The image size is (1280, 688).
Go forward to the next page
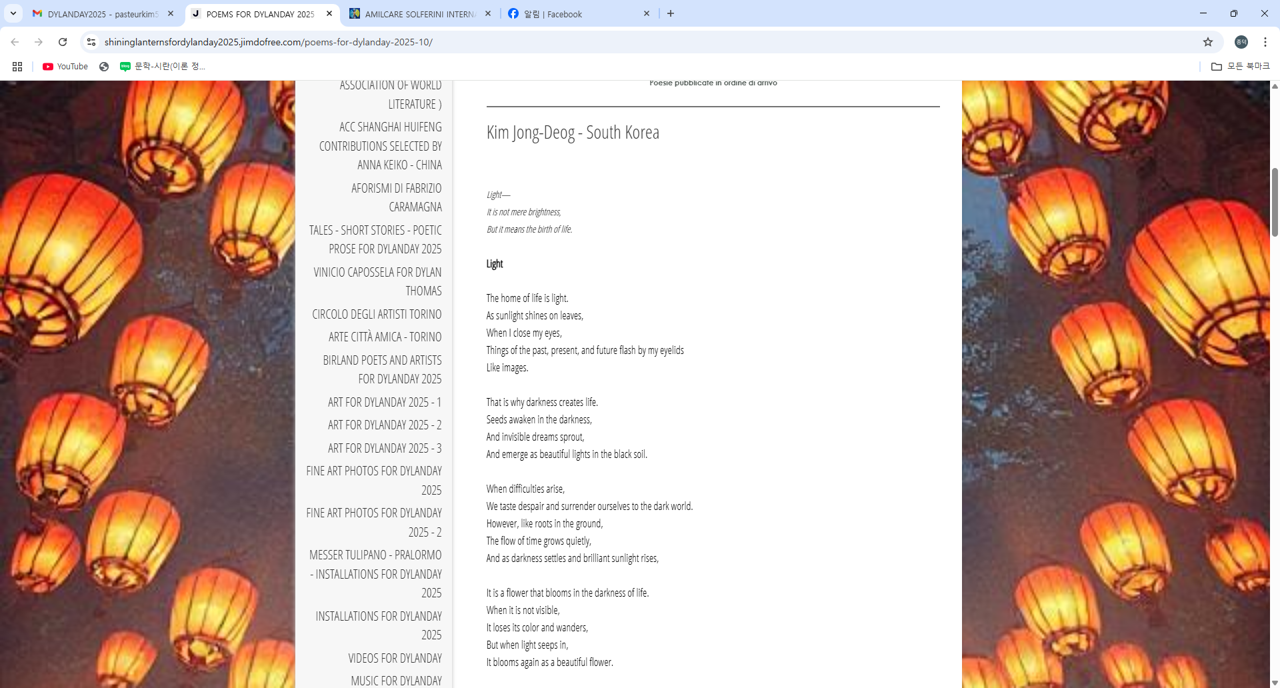(x=39, y=42)
